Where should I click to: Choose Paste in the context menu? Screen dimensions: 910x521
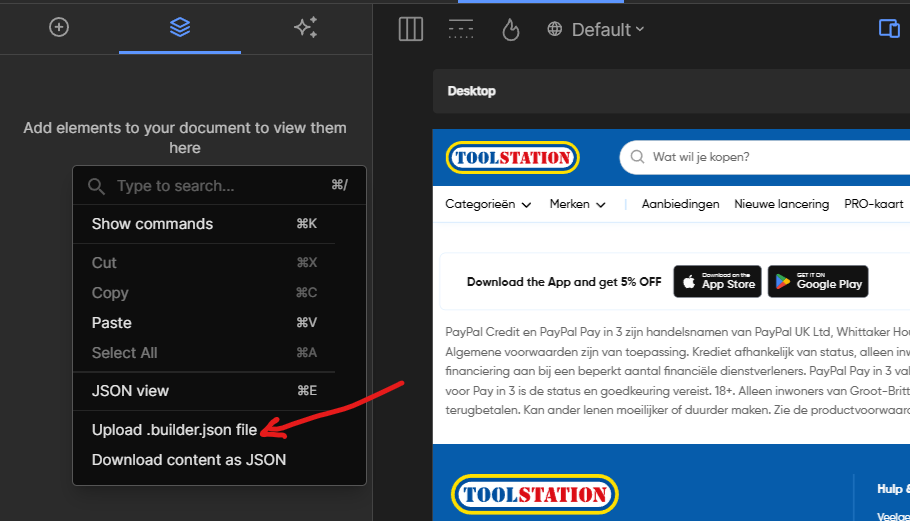(x=112, y=323)
